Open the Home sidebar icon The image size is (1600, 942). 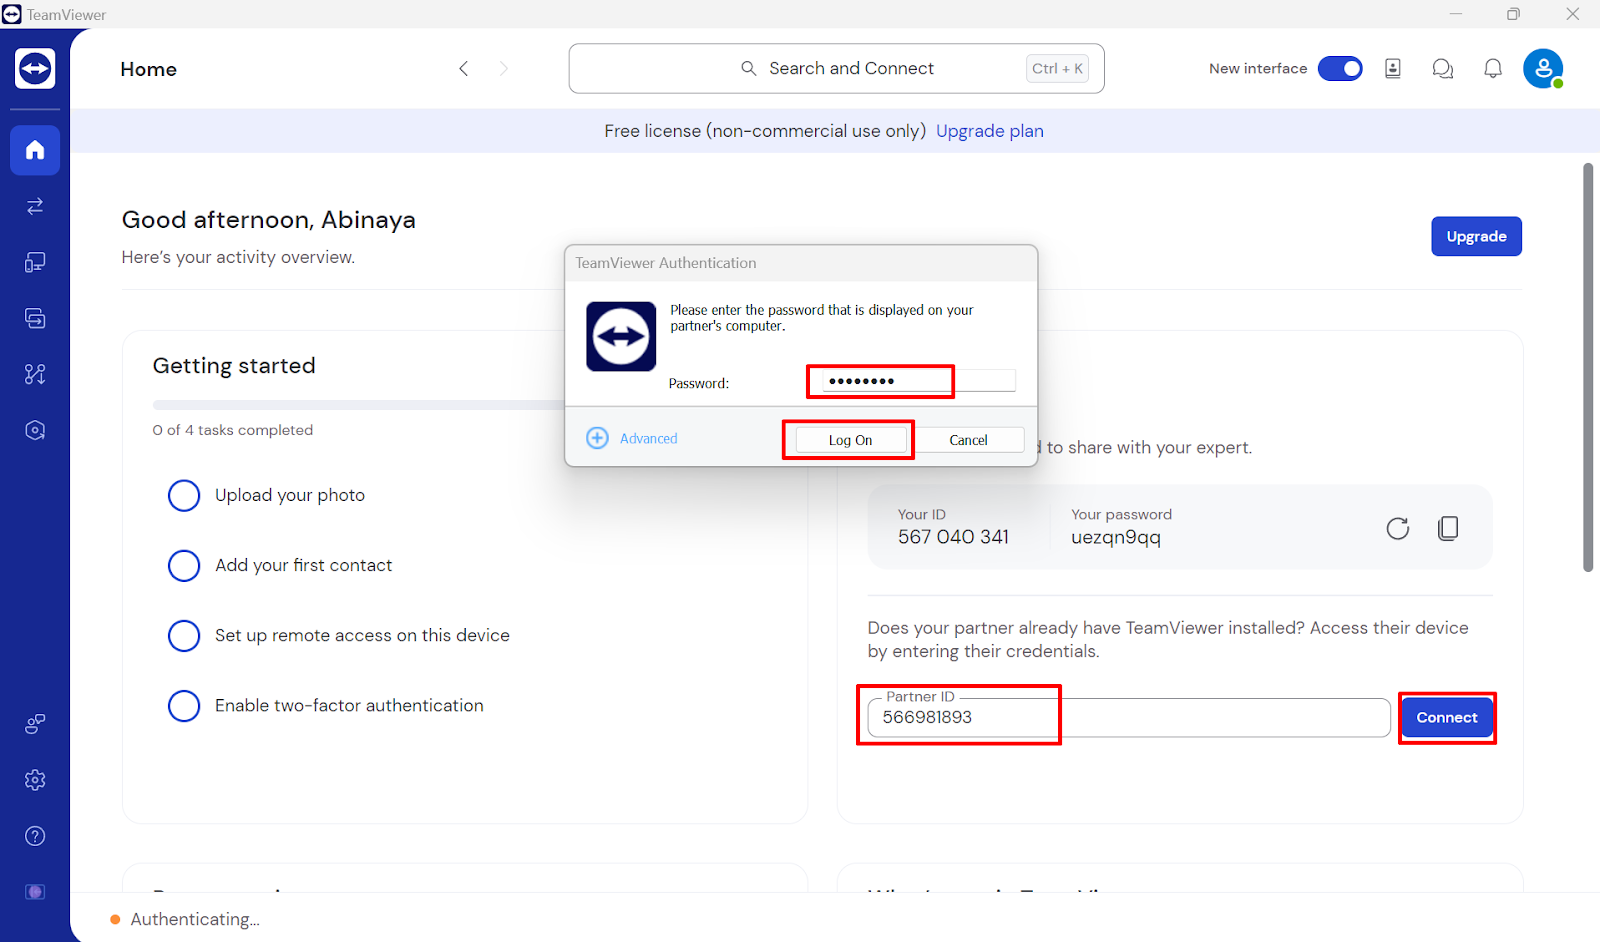[35, 150]
